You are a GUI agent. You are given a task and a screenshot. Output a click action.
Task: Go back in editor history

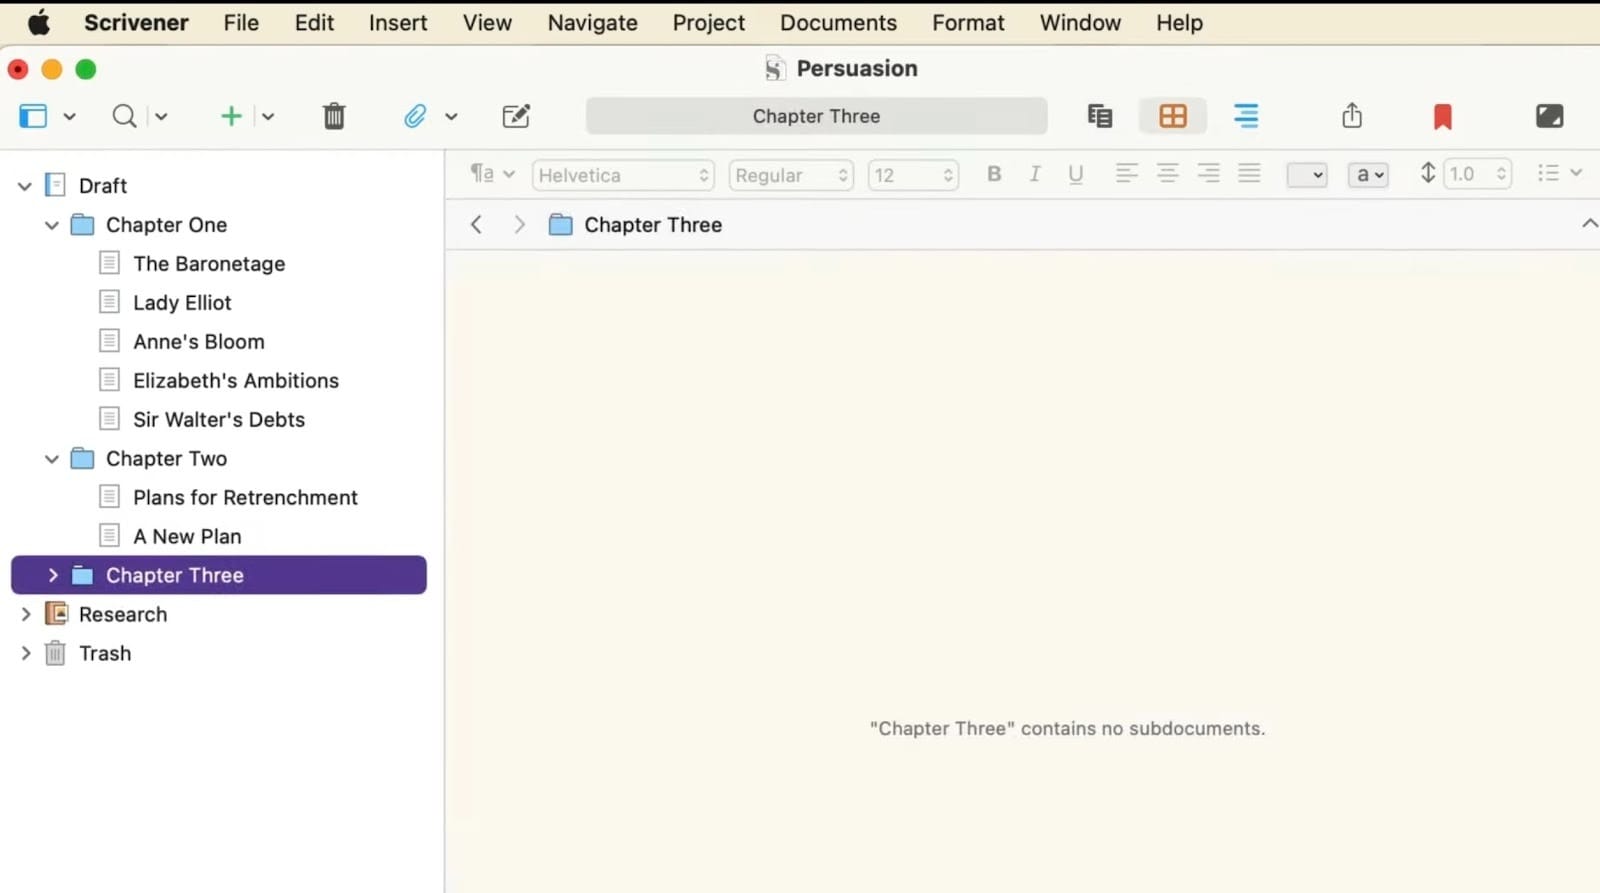click(476, 225)
